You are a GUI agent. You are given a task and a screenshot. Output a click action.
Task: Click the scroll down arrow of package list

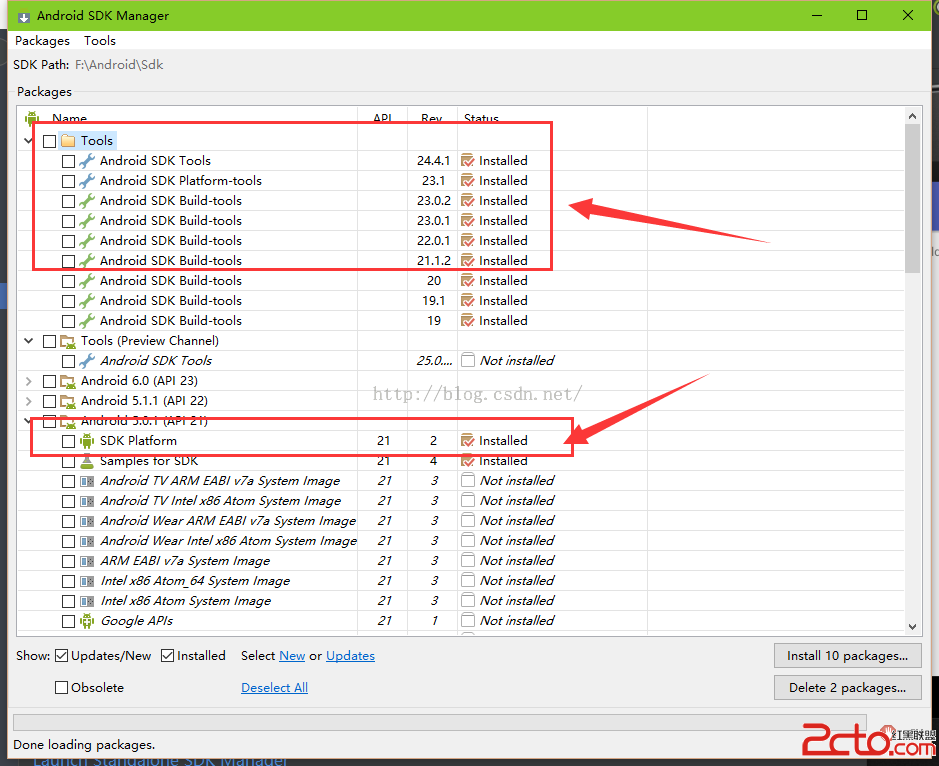coord(912,626)
